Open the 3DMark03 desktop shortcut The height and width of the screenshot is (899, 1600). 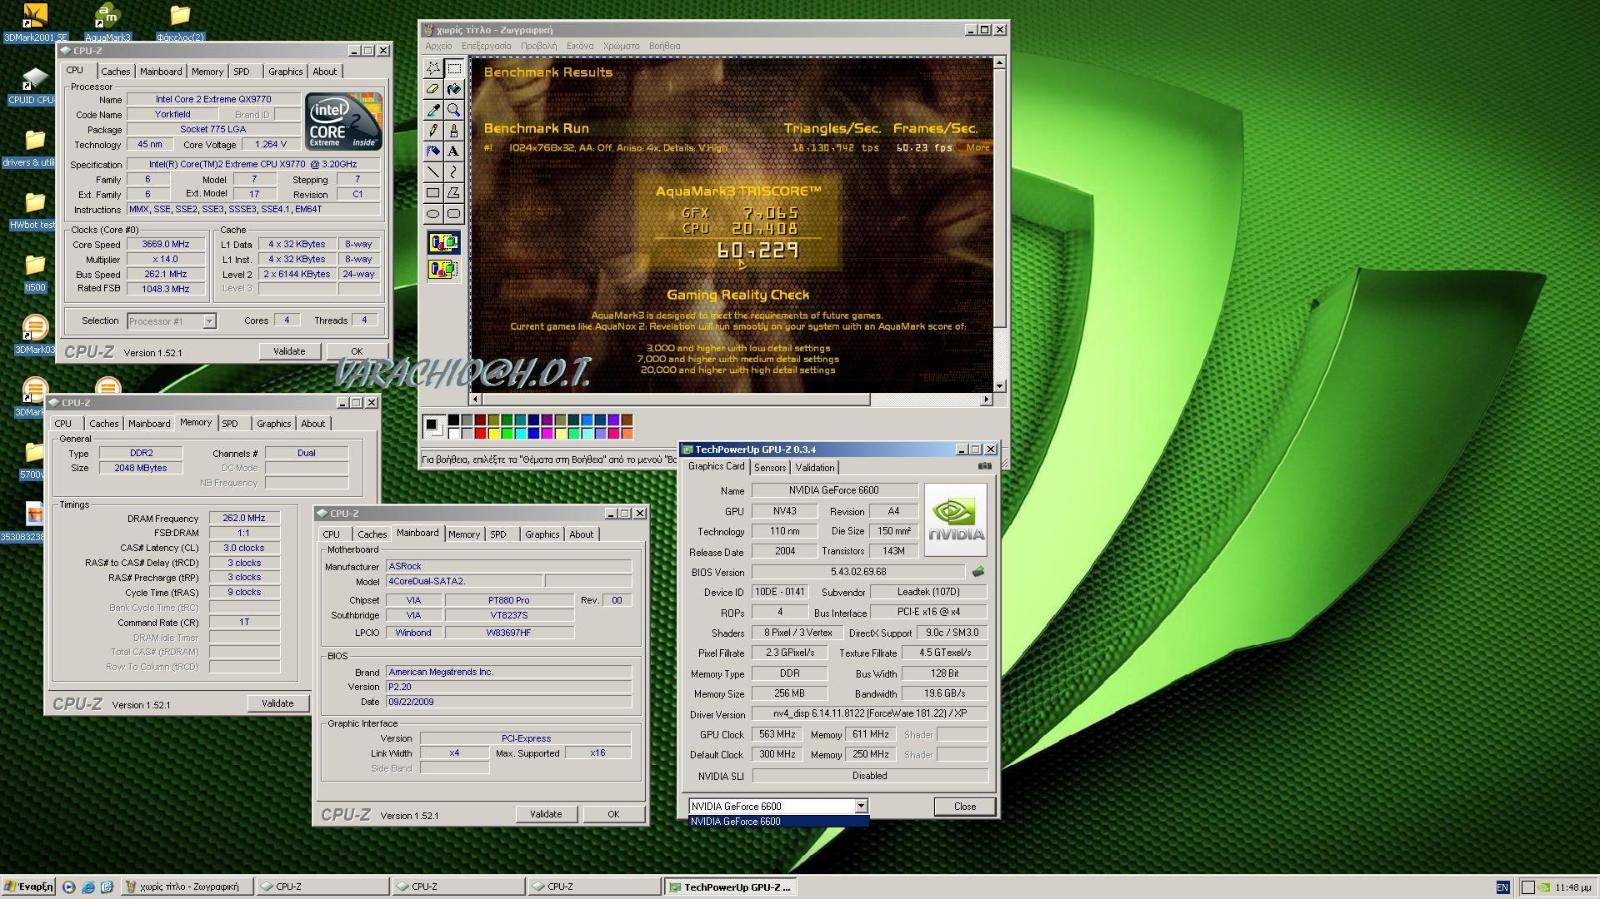(x=35, y=335)
